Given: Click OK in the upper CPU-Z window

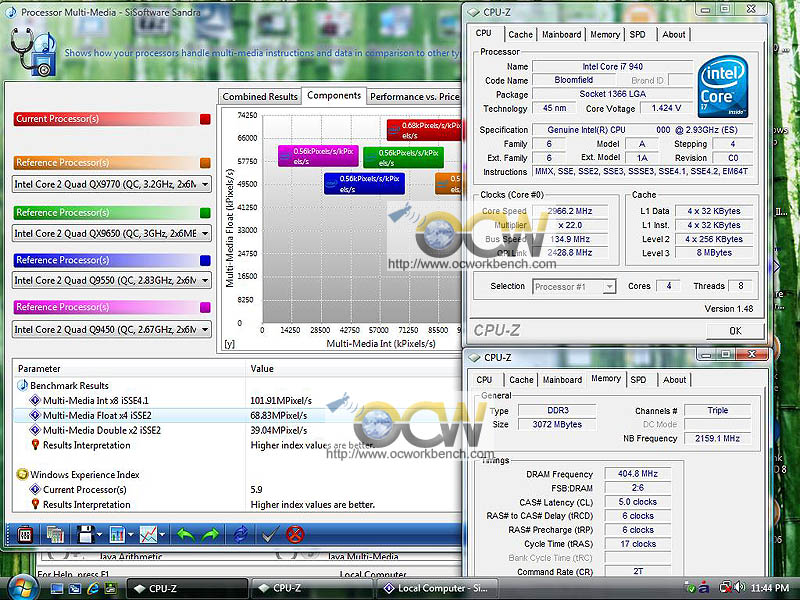Looking at the screenshot, I should [x=735, y=331].
